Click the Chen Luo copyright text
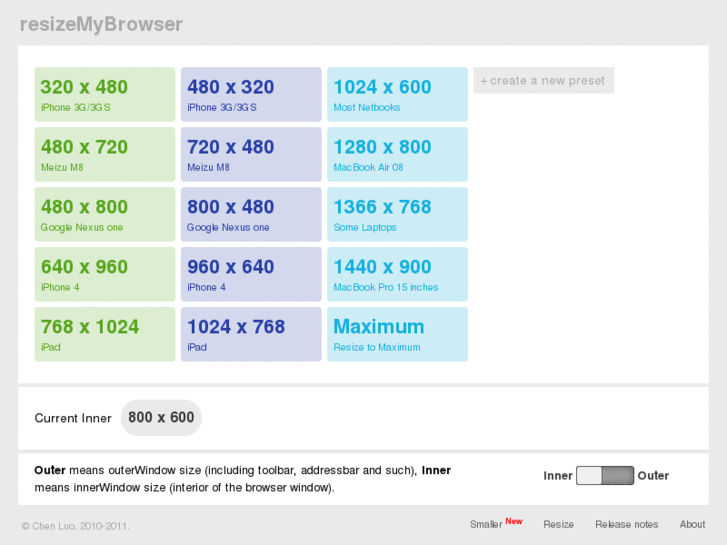Screen dimensions: 727x545 (76, 526)
